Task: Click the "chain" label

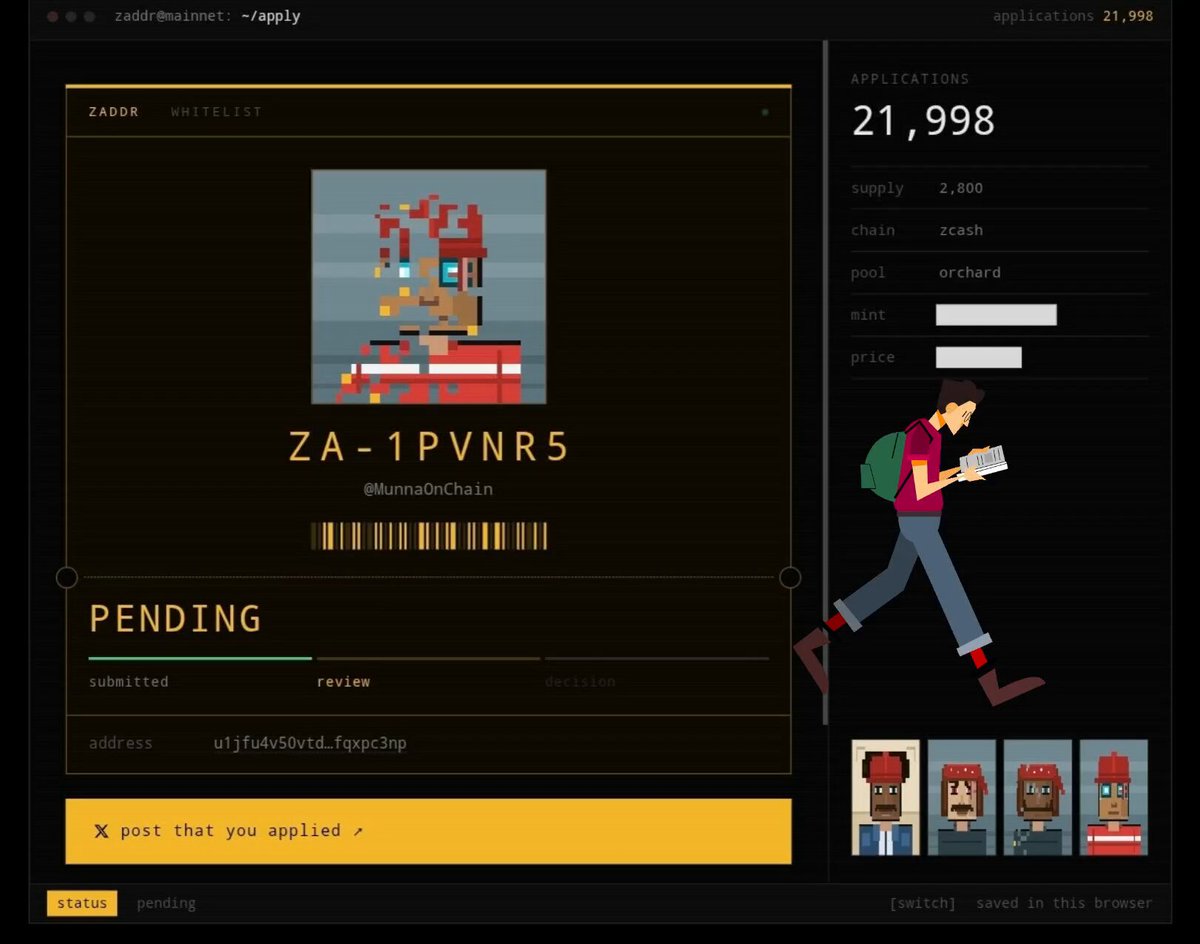Action: tap(873, 230)
